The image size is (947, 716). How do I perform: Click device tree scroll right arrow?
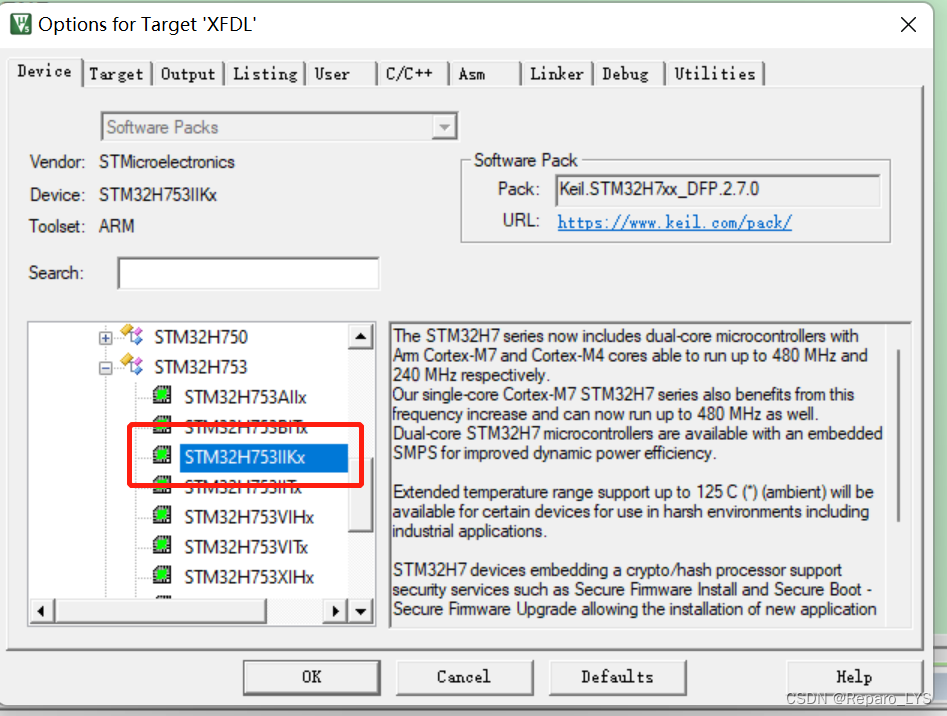click(336, 612)
